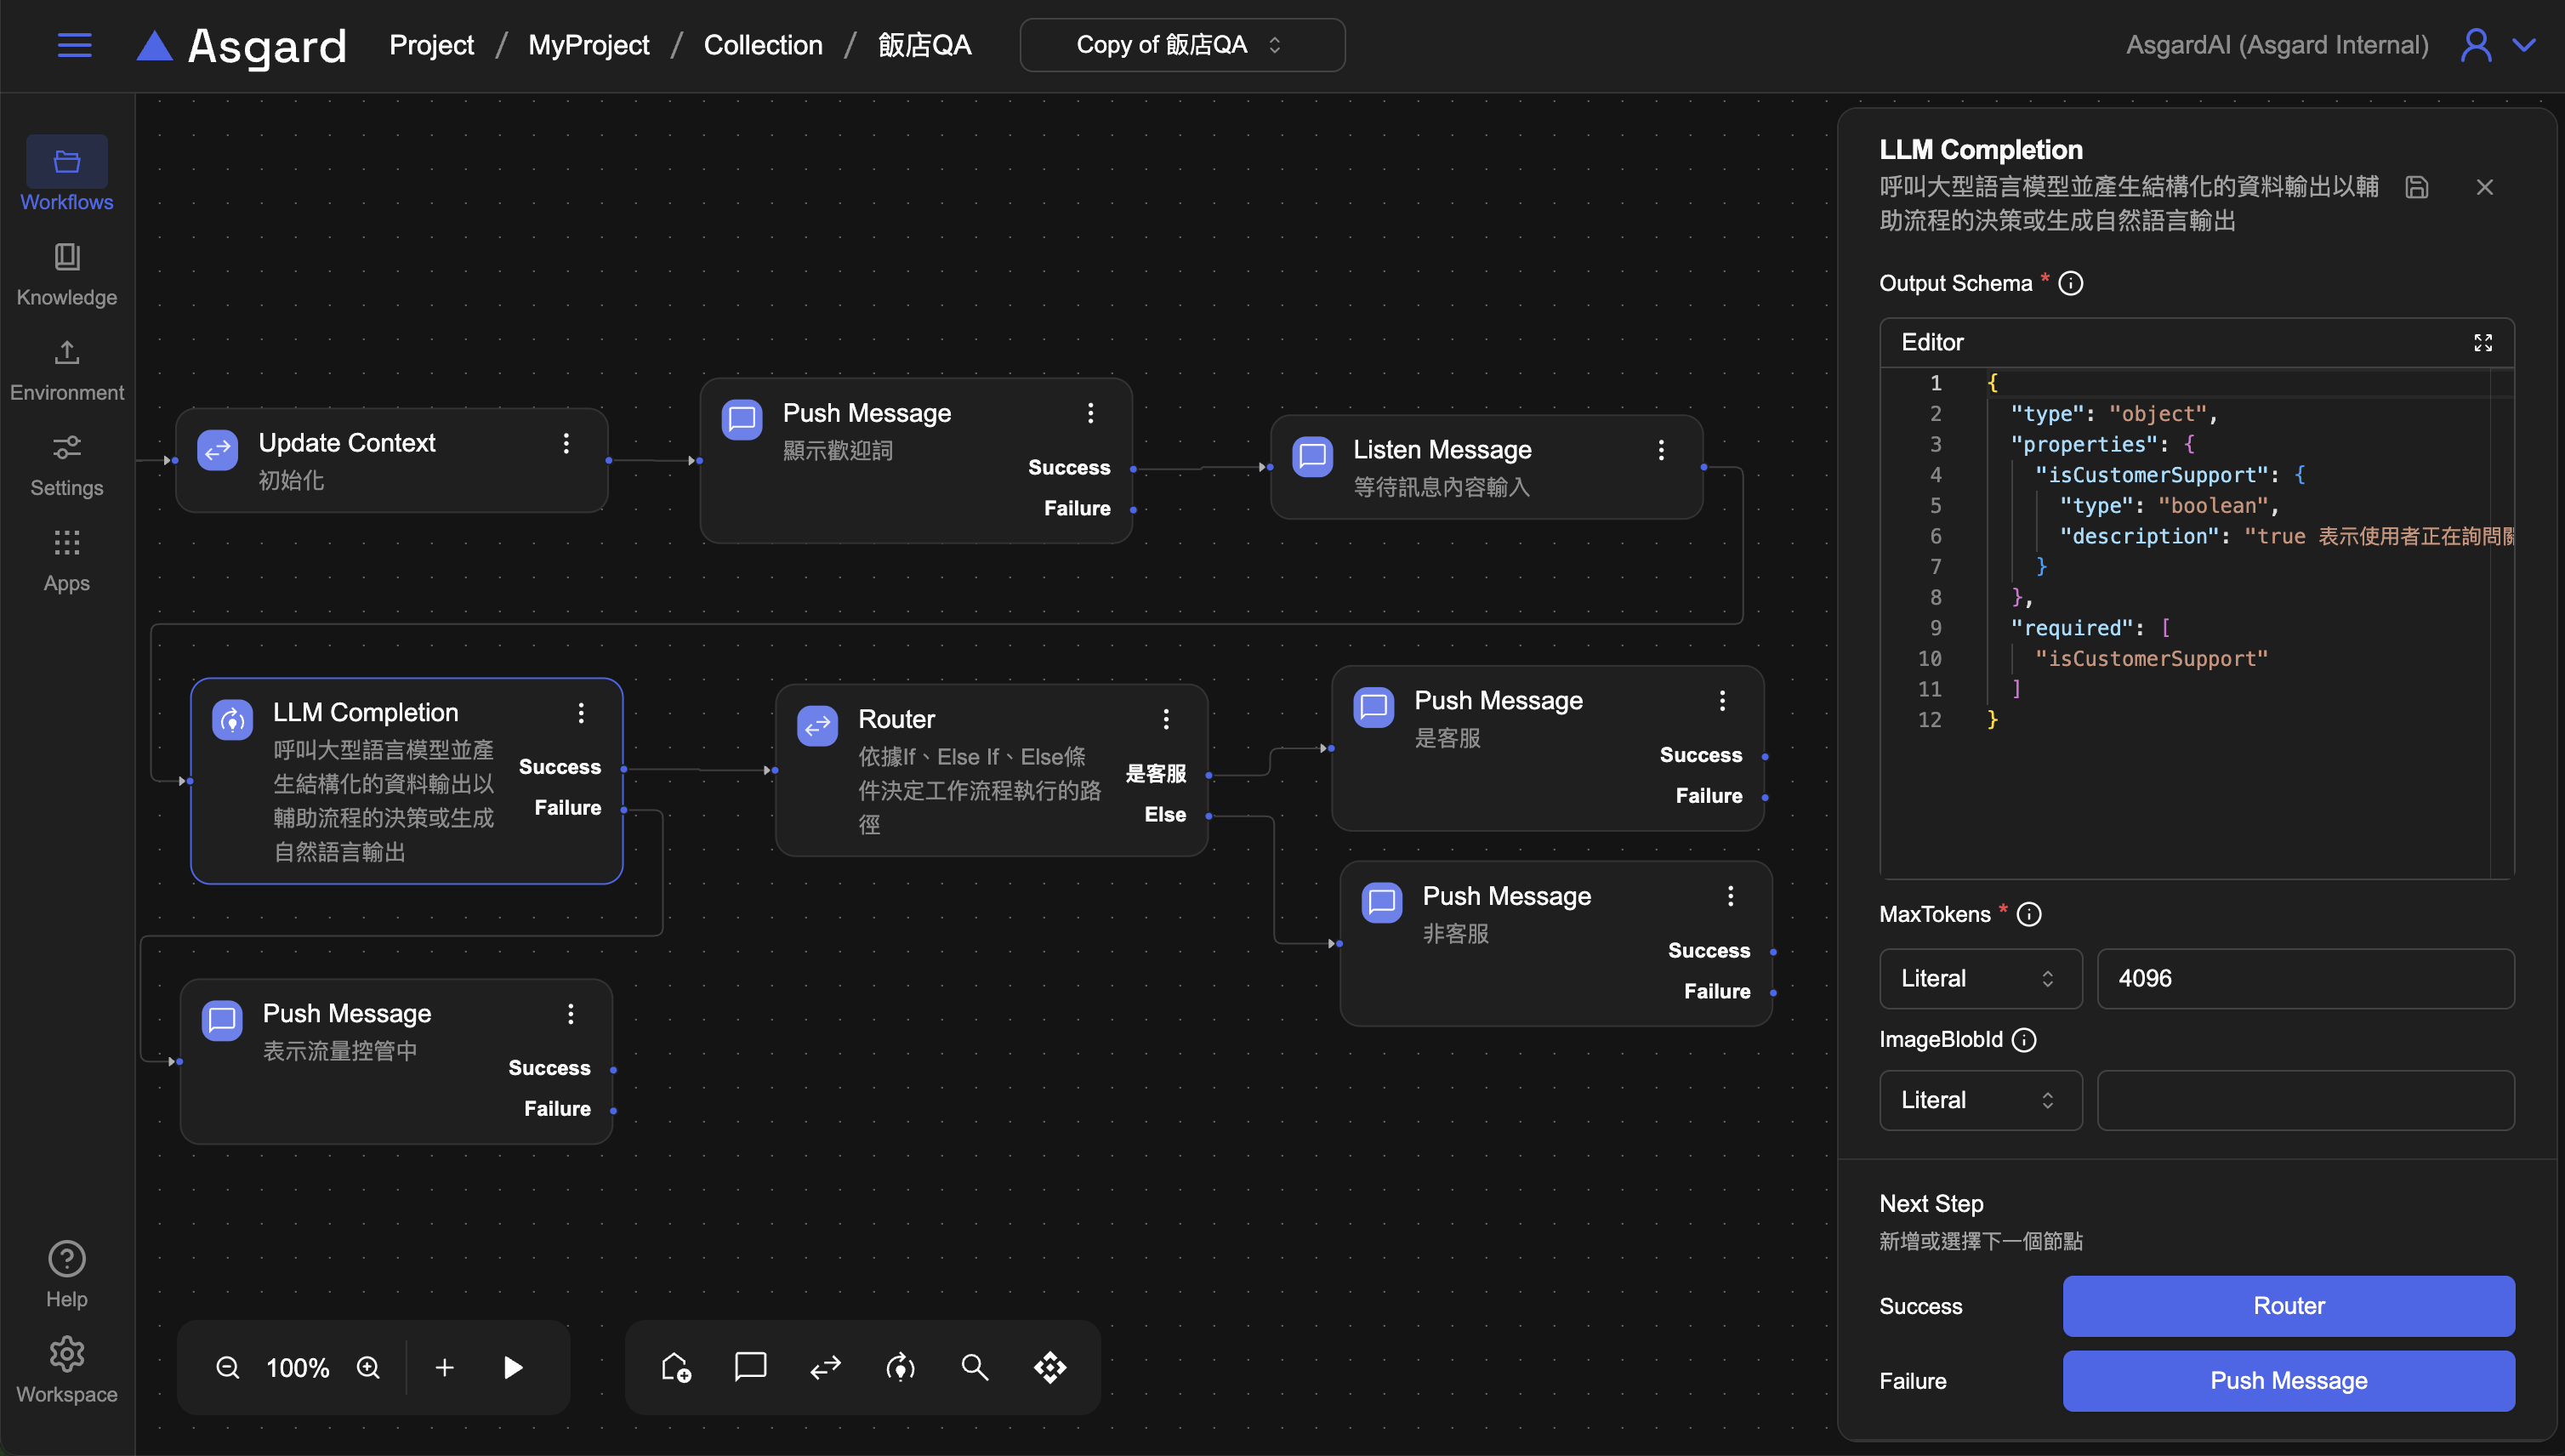Open the Environment sidebar tab
This screenshot has width=2565, height=1456.
[x=66, y=369]
